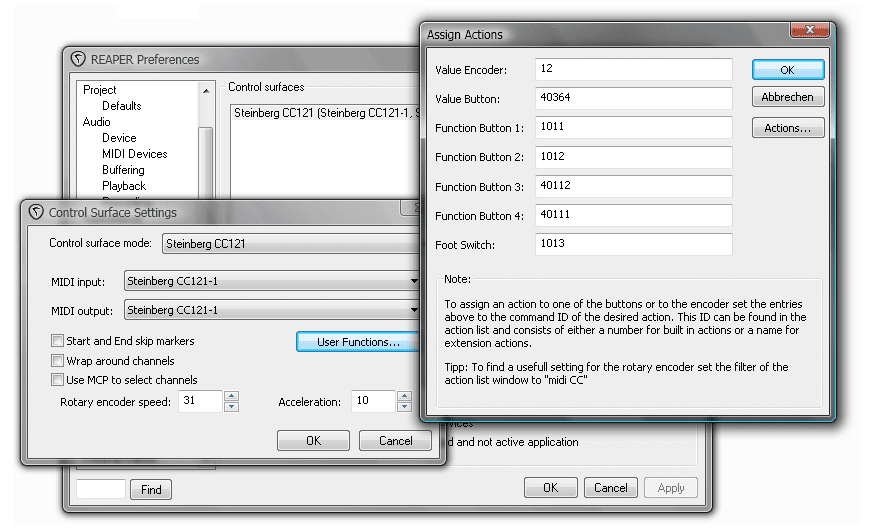The height and width of the screenshot is (531, 869).
Task: Open the Actions... list button
Action: pyautogui.click(x=788, y=128)
